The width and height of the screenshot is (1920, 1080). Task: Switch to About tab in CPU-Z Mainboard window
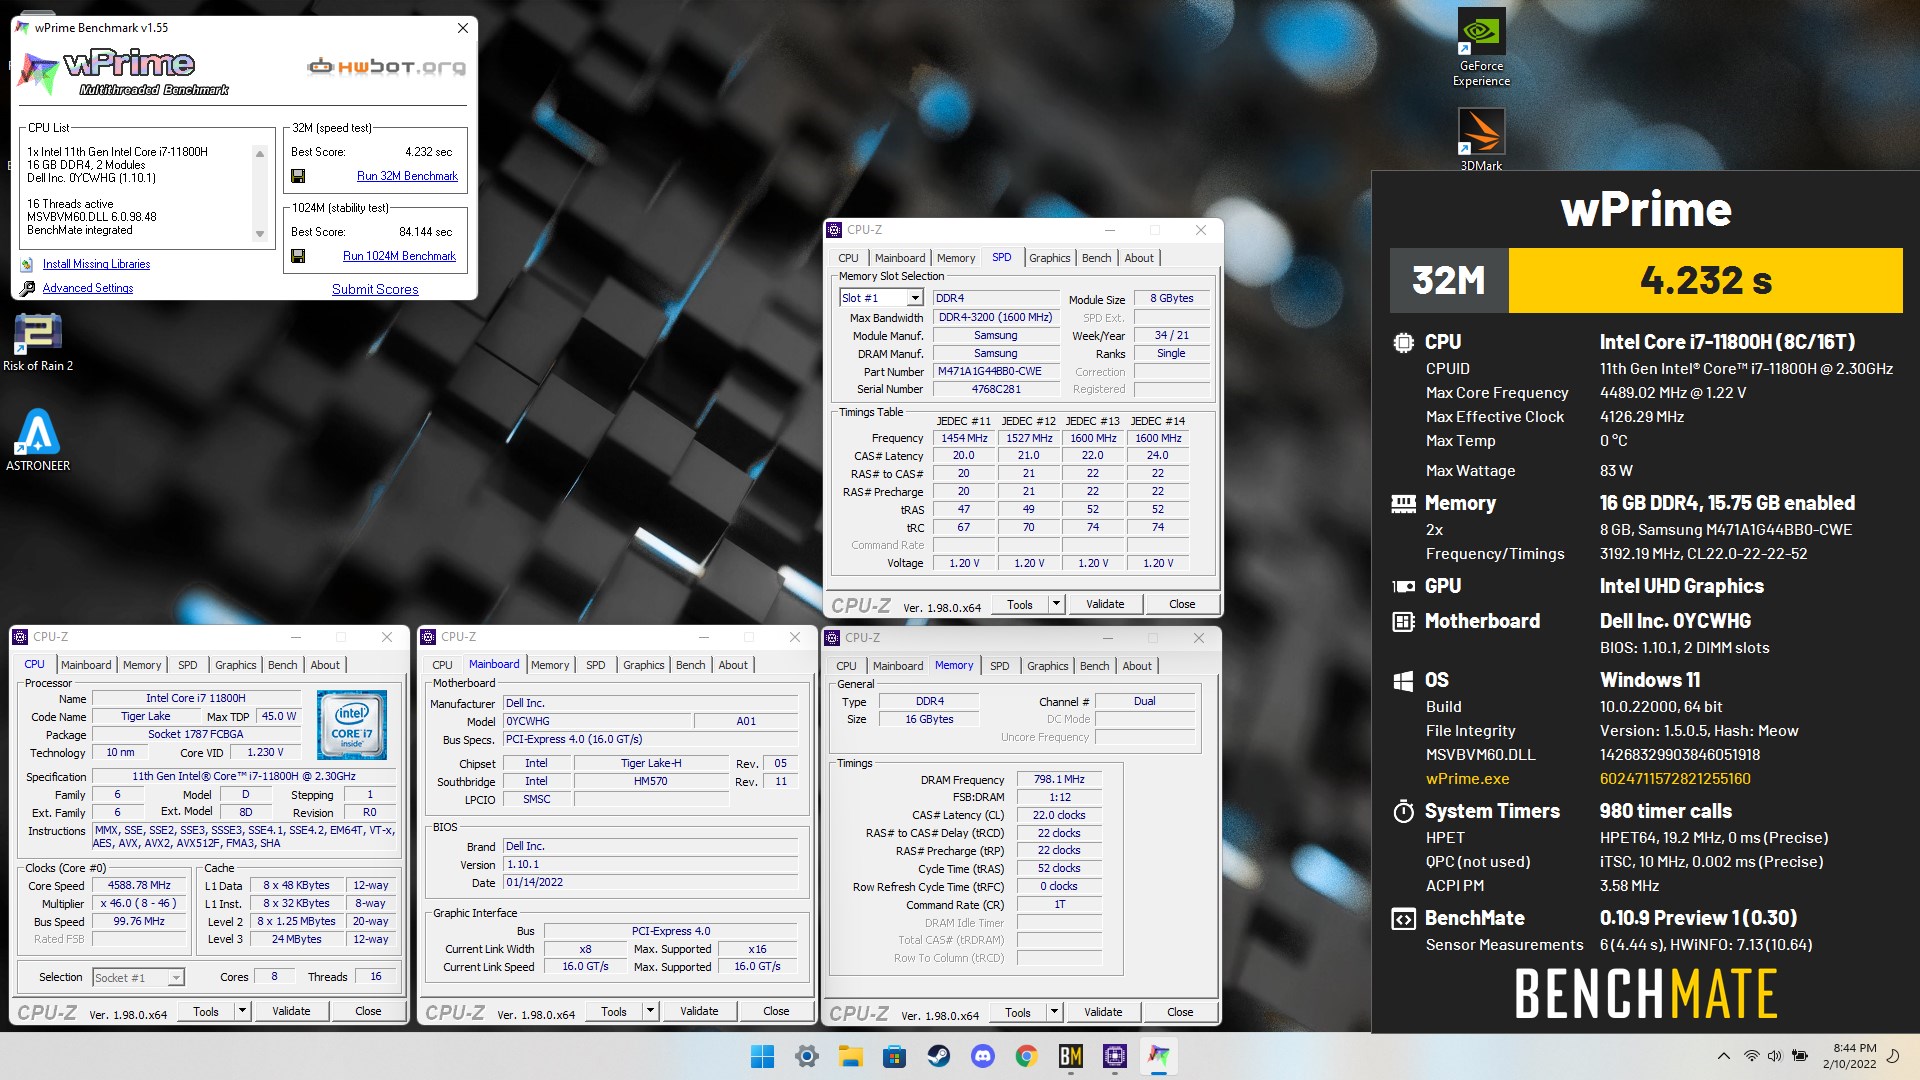click(733, 665)
